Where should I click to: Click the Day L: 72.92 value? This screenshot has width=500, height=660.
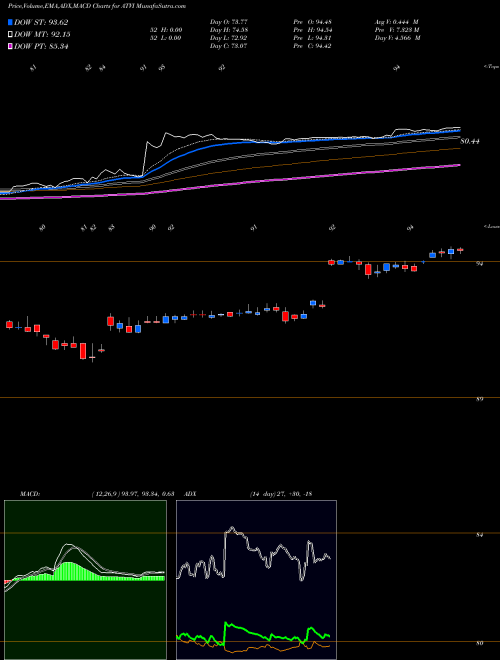coord(228,38)
